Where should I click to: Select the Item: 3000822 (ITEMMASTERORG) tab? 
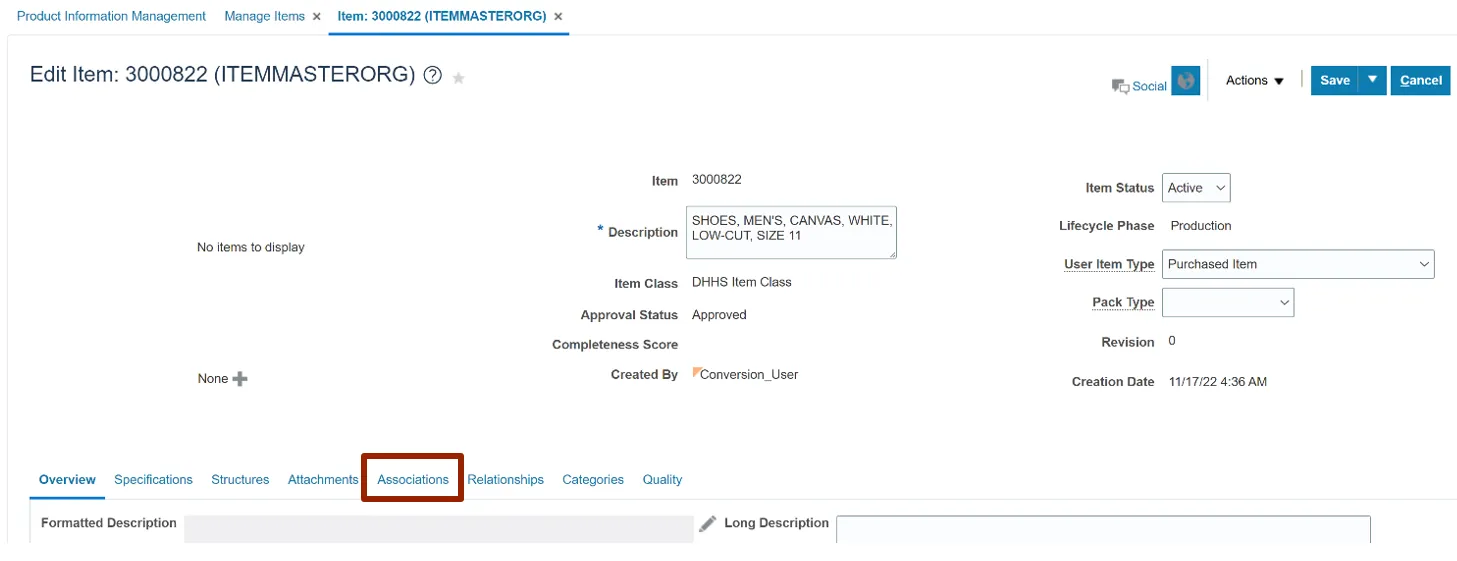click(442, 17)
